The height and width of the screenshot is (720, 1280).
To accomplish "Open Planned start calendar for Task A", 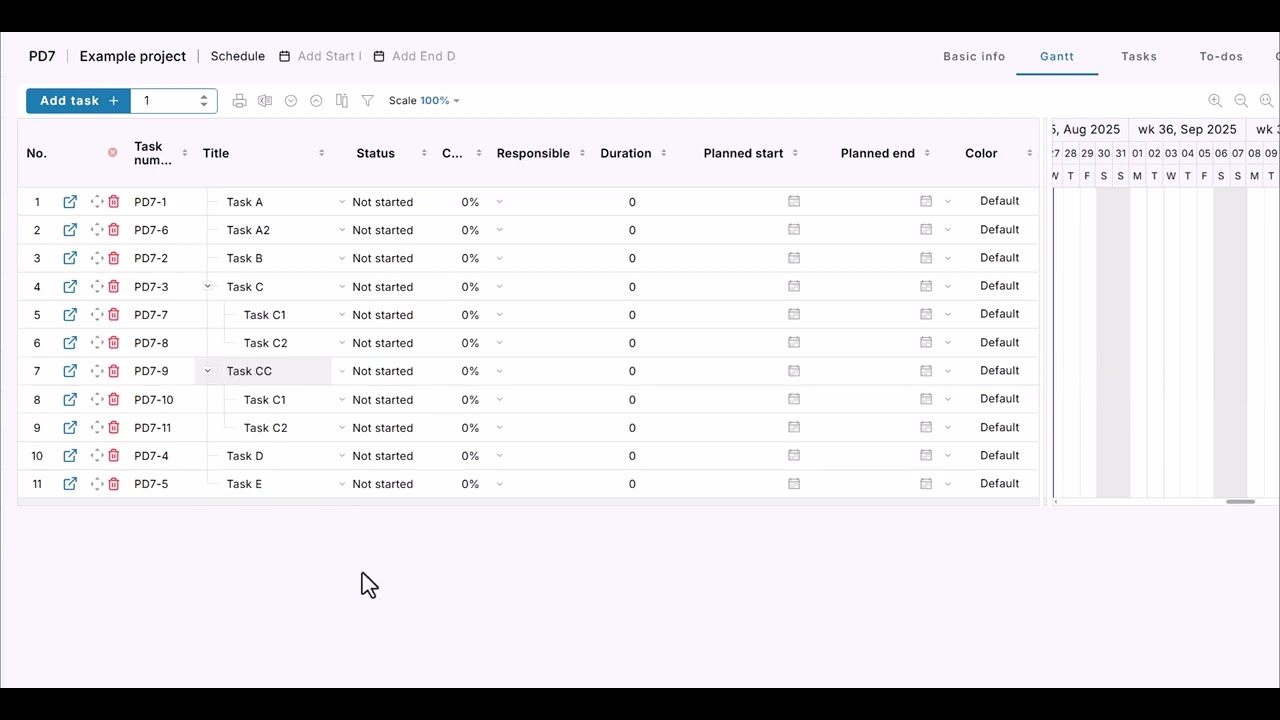I will click(794, 202).
